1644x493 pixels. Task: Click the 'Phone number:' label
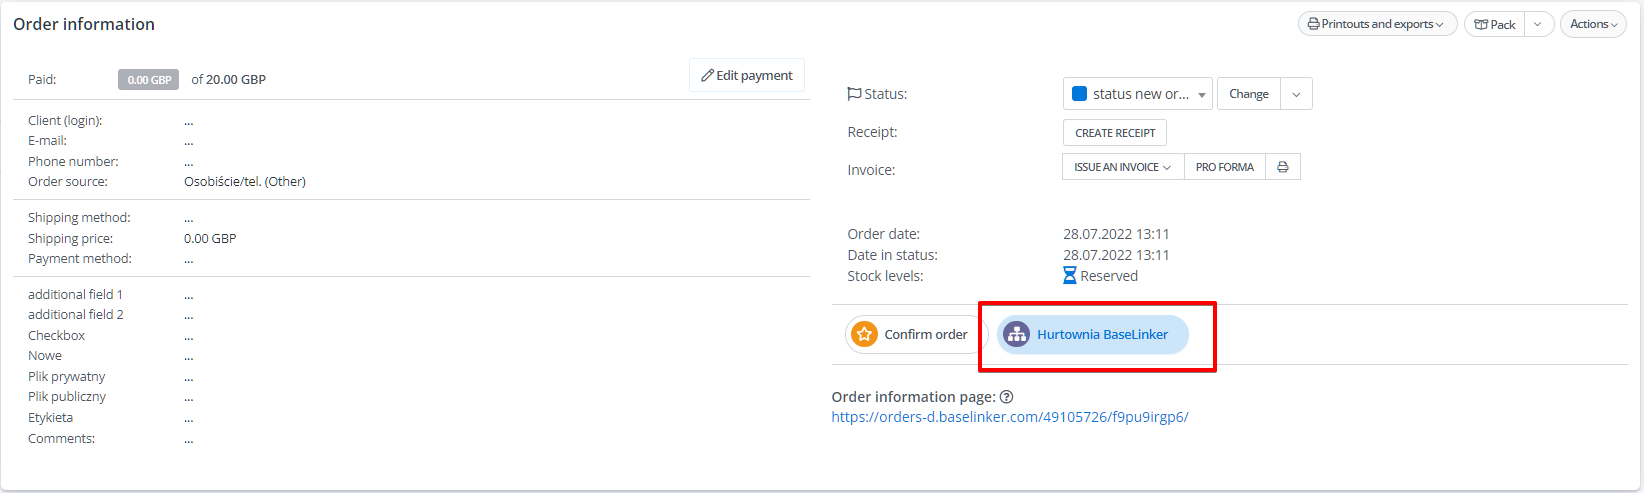click(x=73, y=162)
